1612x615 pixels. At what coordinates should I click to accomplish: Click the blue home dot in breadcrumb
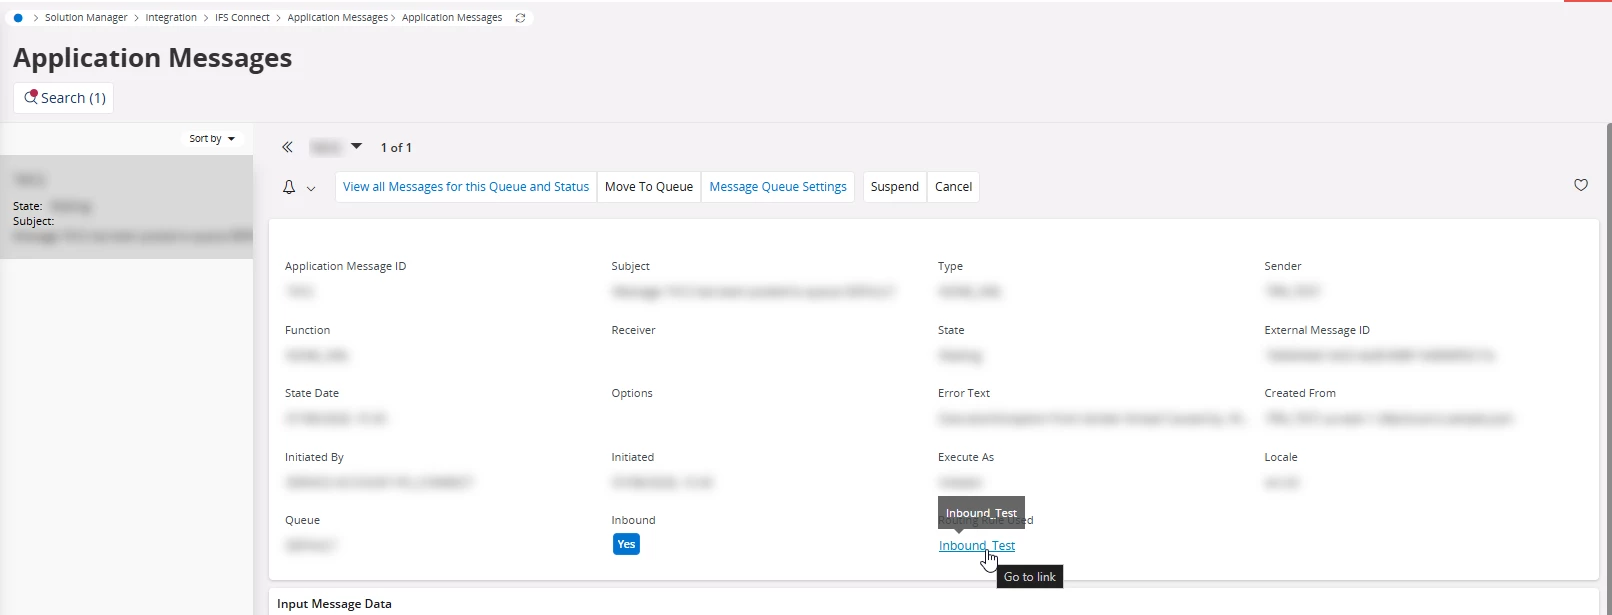18,18
